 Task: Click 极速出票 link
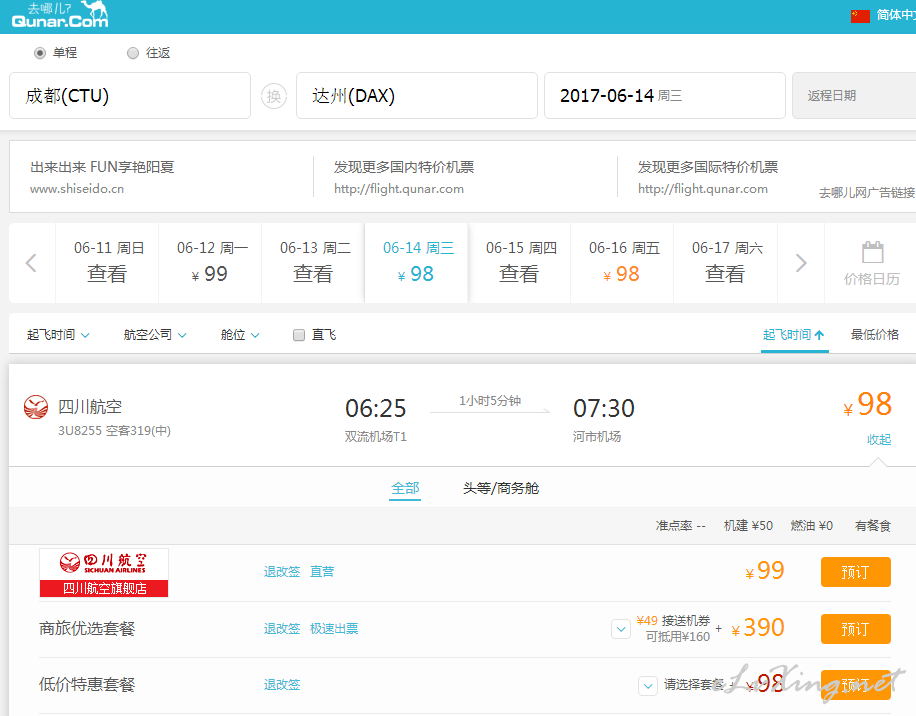(334, 629)
